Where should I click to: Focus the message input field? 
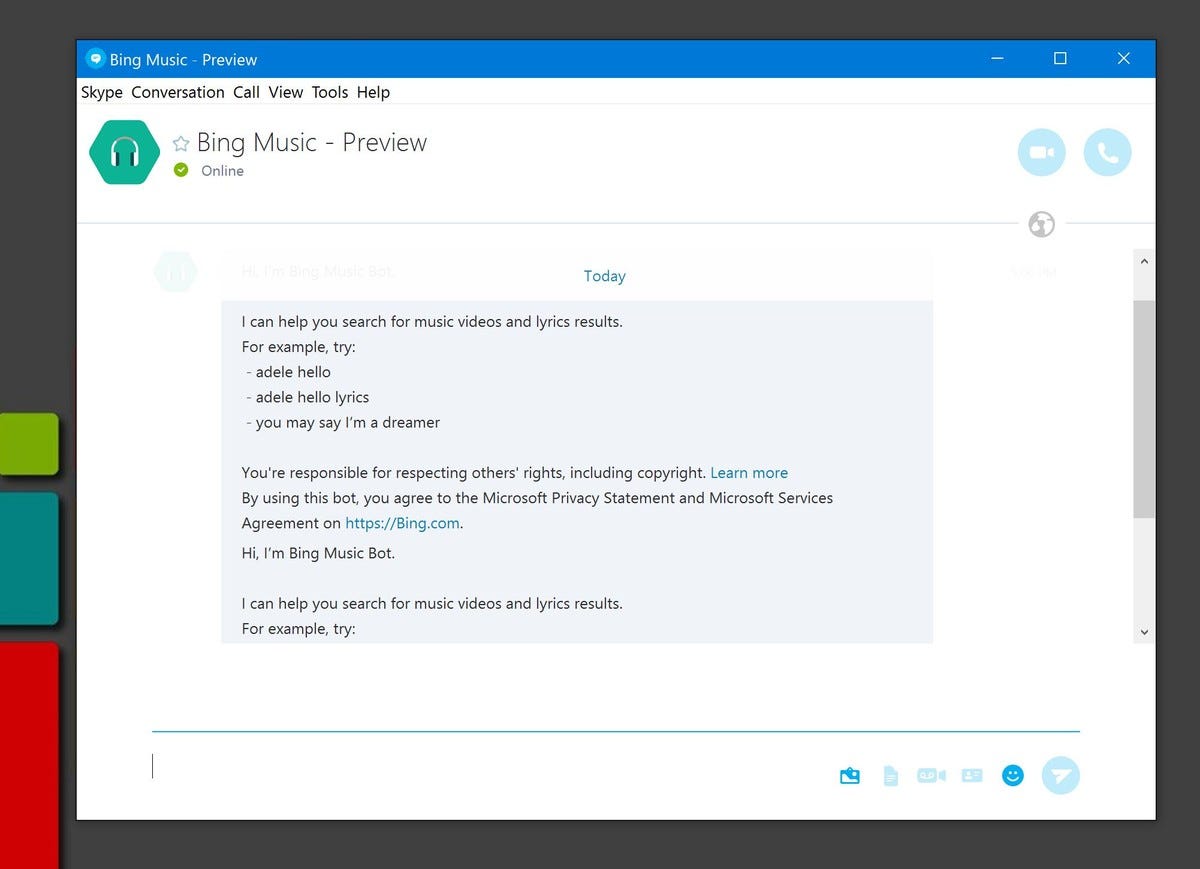[x=490, y=767]
